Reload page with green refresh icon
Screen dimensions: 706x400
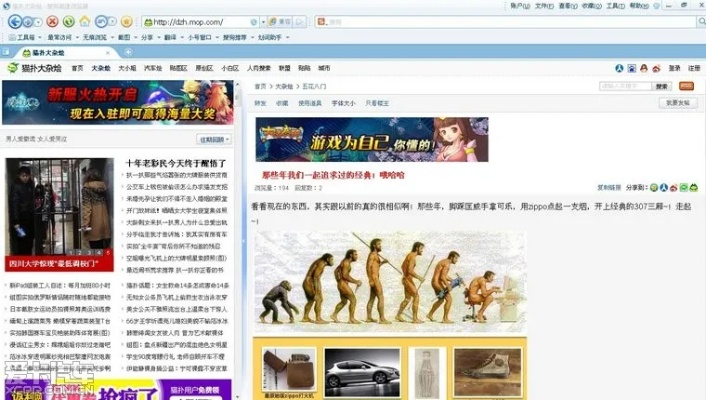tap(68, 21)
